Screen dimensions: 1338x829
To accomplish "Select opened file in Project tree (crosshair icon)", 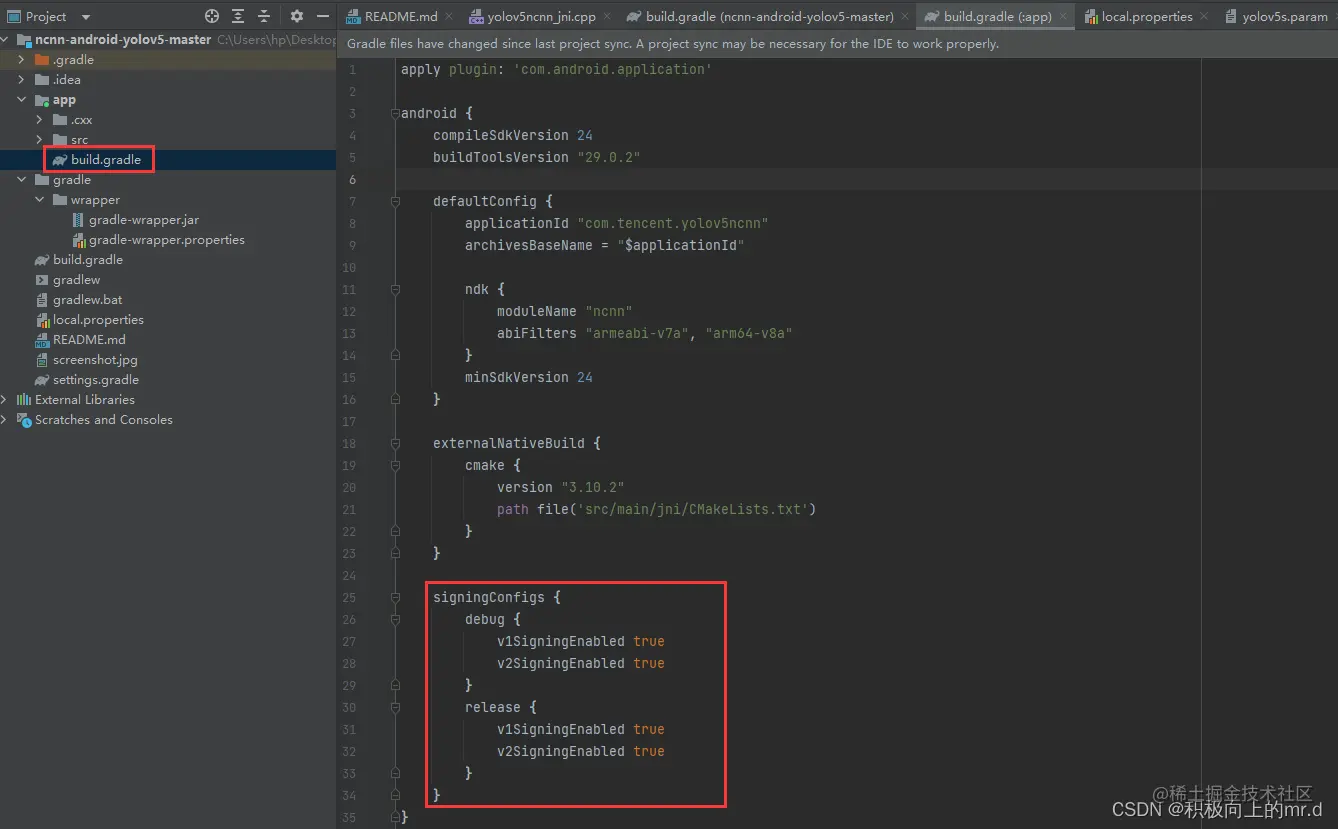I will (x=212, y=16).
